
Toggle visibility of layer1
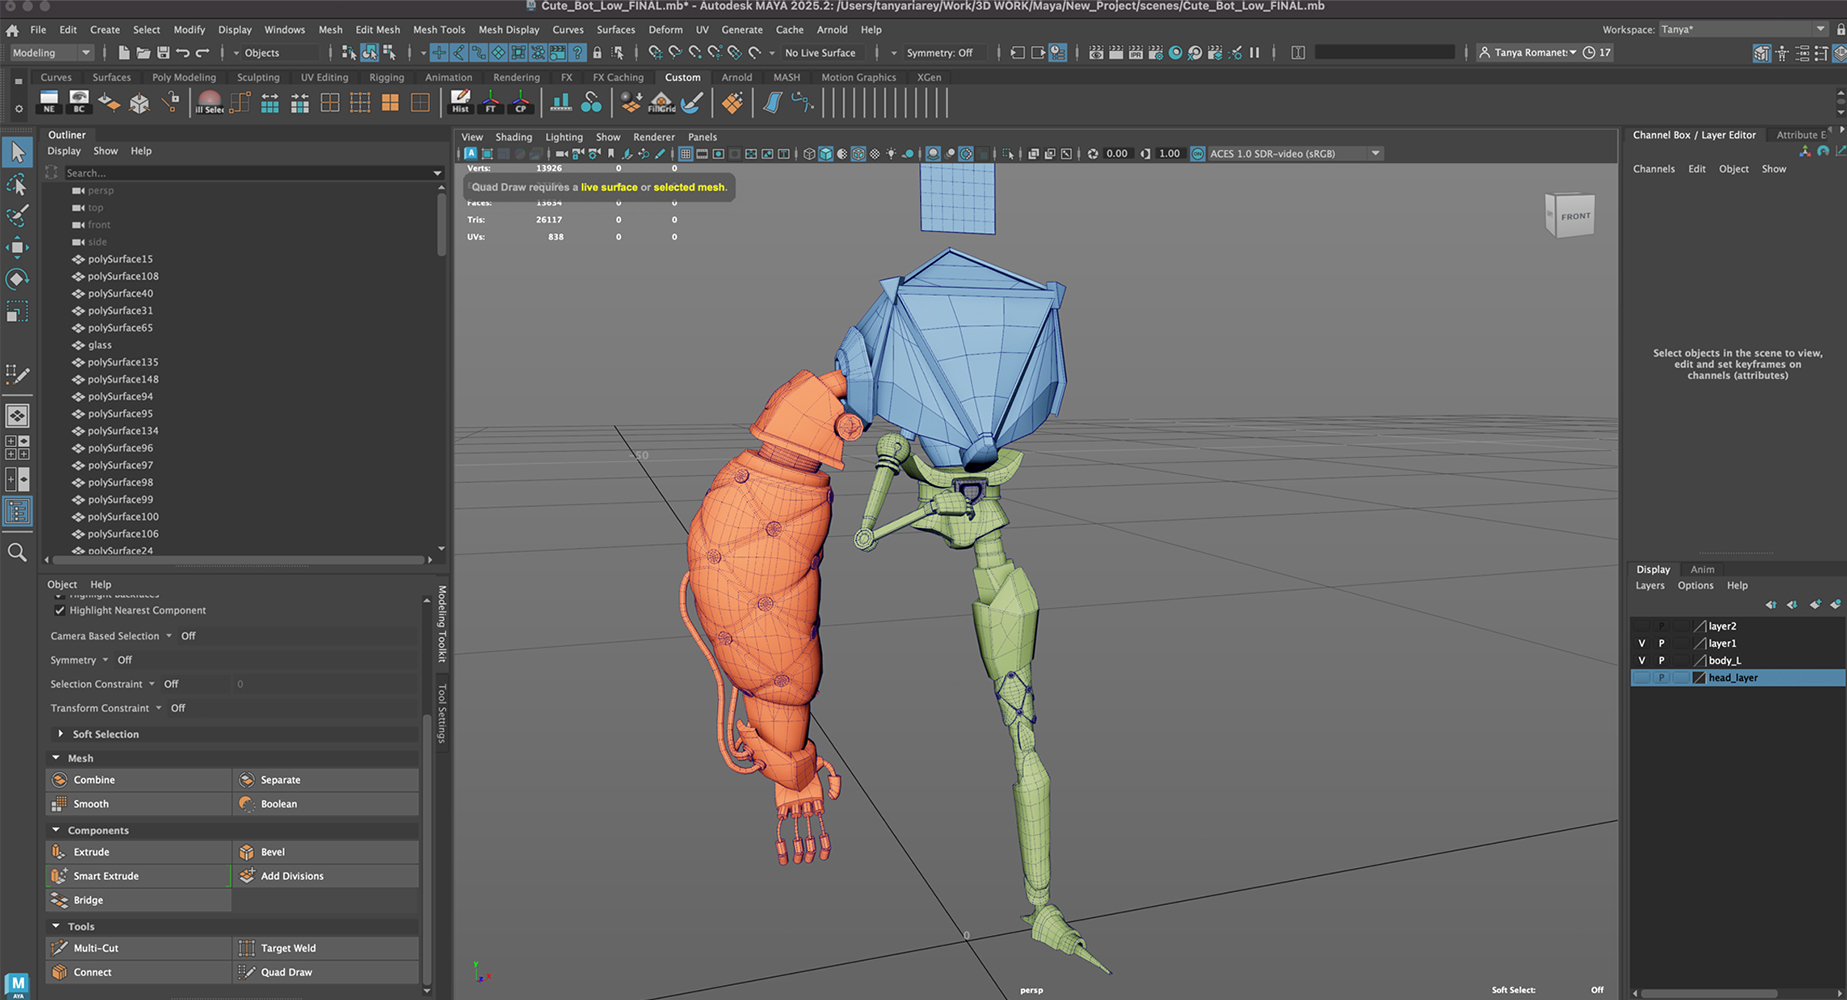pos(1641,644)
